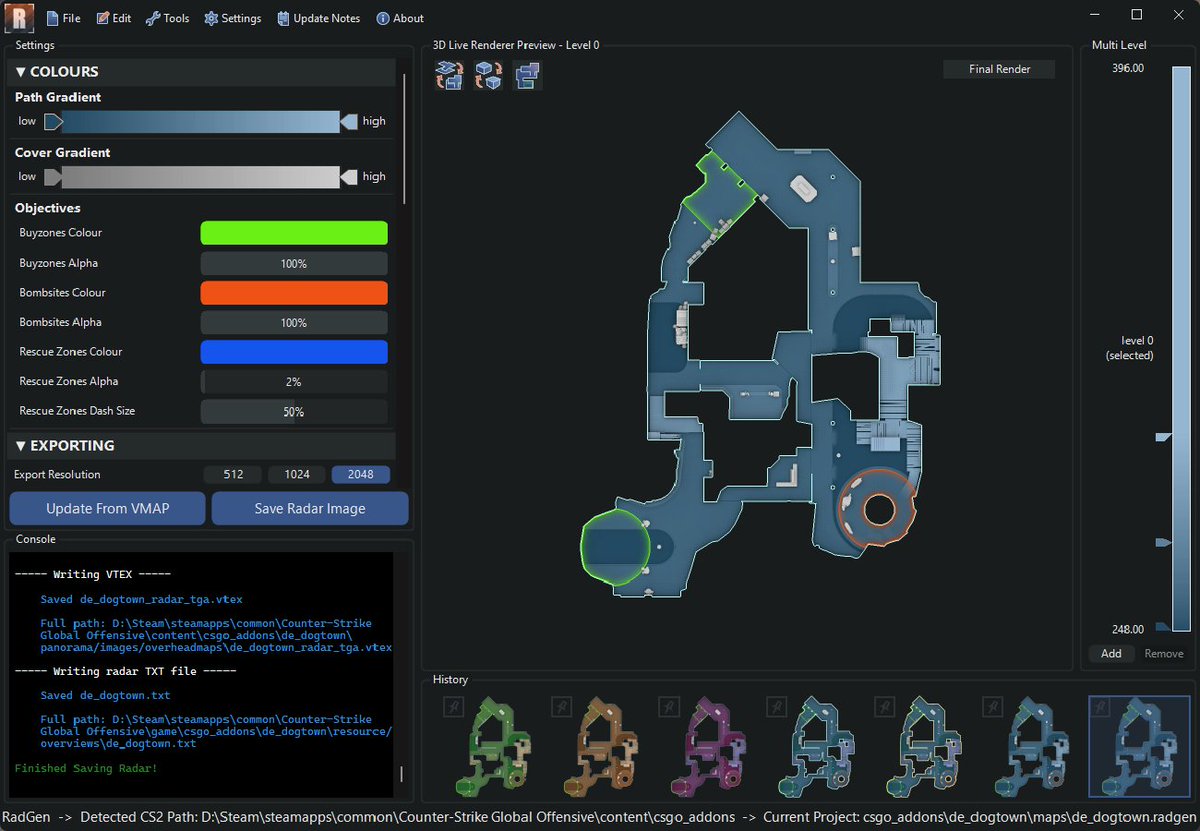Open the File menu
Viewport: 1200px width, 831px height.
point(63,18)
